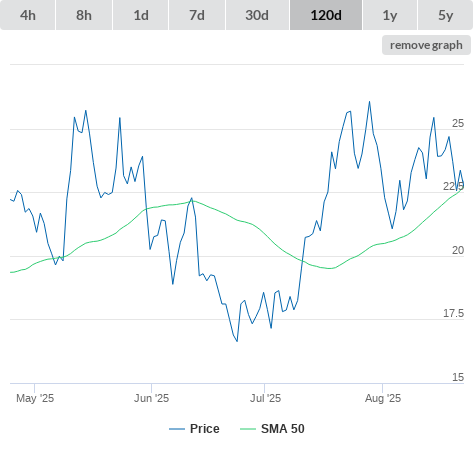
Task: Open the 1y time range
Action: coord(390,15)
